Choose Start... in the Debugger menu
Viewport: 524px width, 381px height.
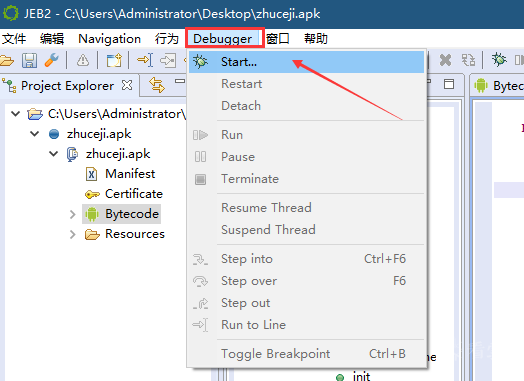[306, 62]
